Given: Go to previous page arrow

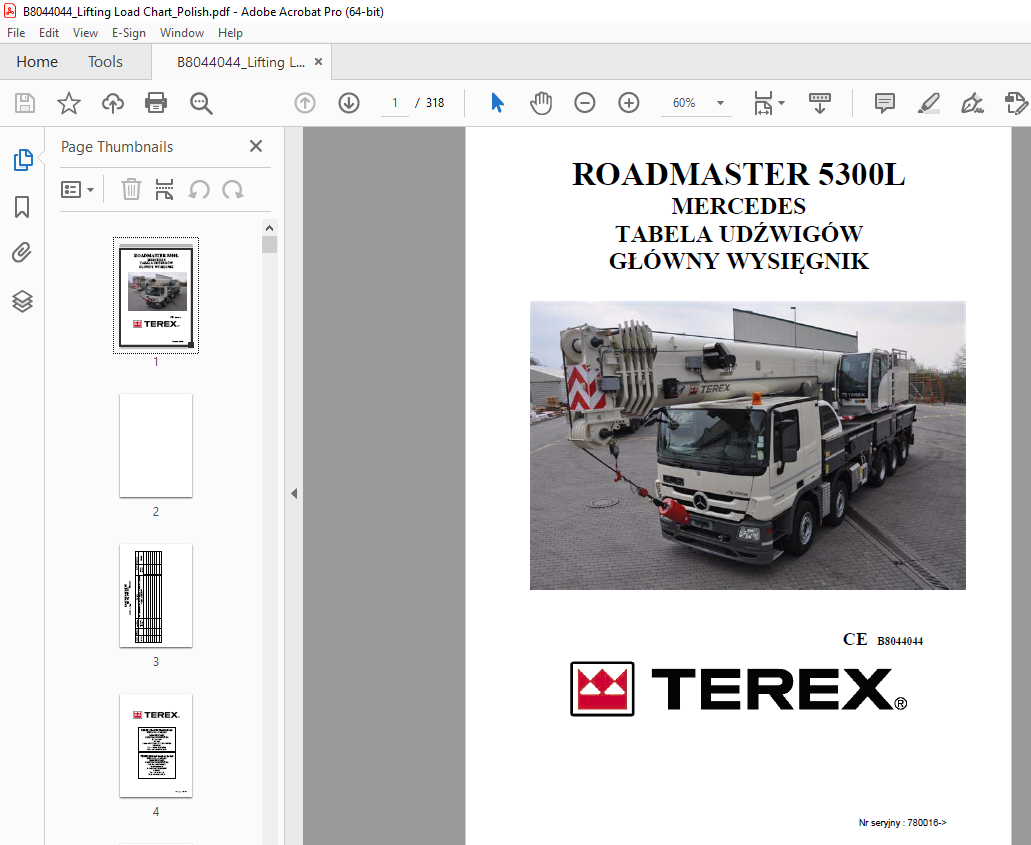Looking at the screenshot, I should (x=304, y=103).
